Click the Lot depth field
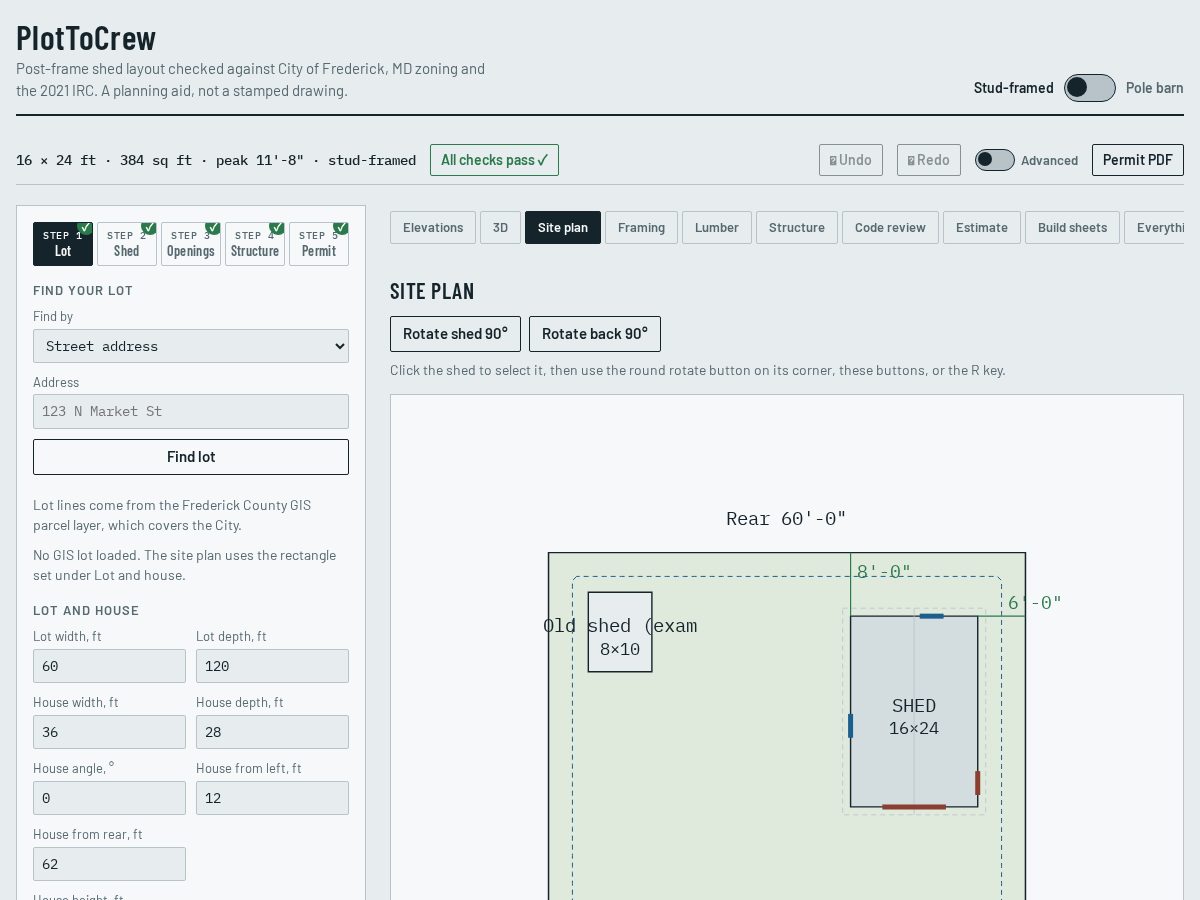The image size is (1200, 900). click(272, 666)
